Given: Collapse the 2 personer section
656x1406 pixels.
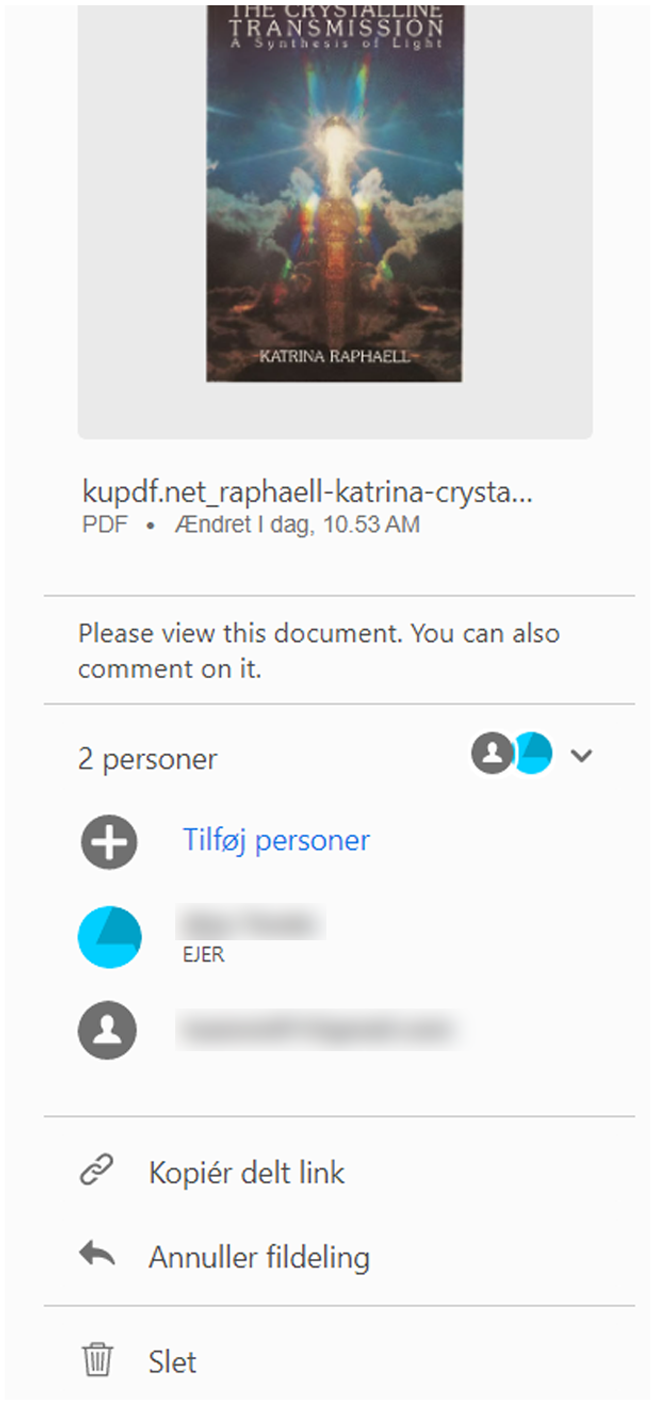Looking at the screenshot, I should click(x=581, y=756).
